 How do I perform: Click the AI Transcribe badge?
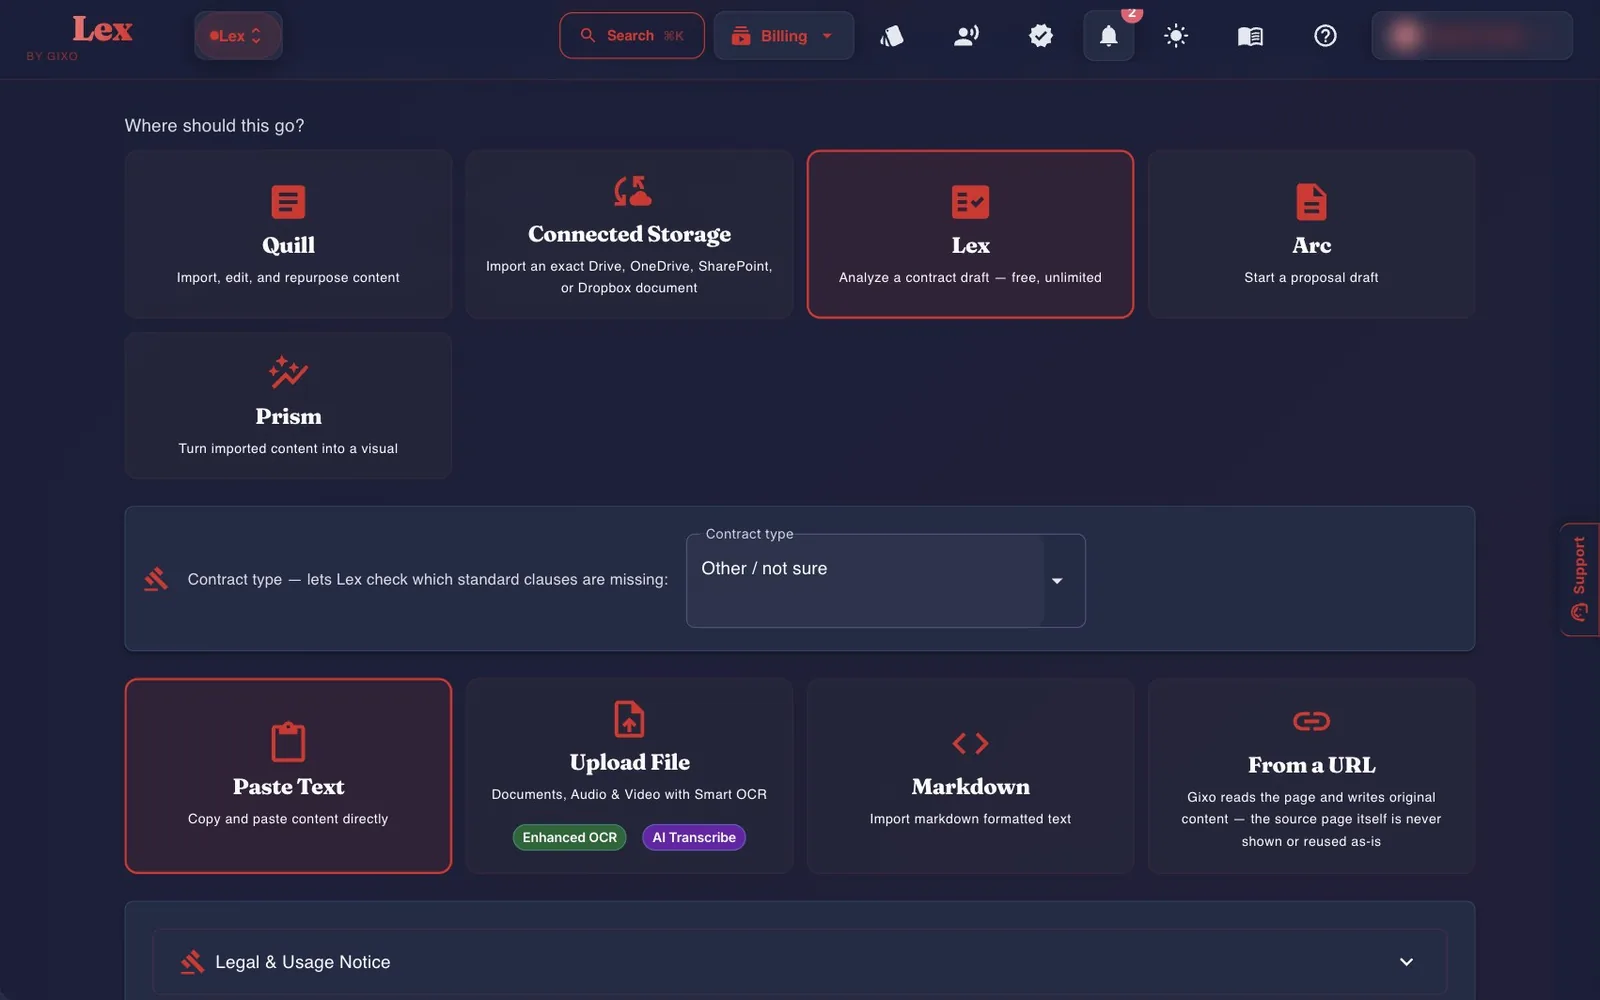694,837
